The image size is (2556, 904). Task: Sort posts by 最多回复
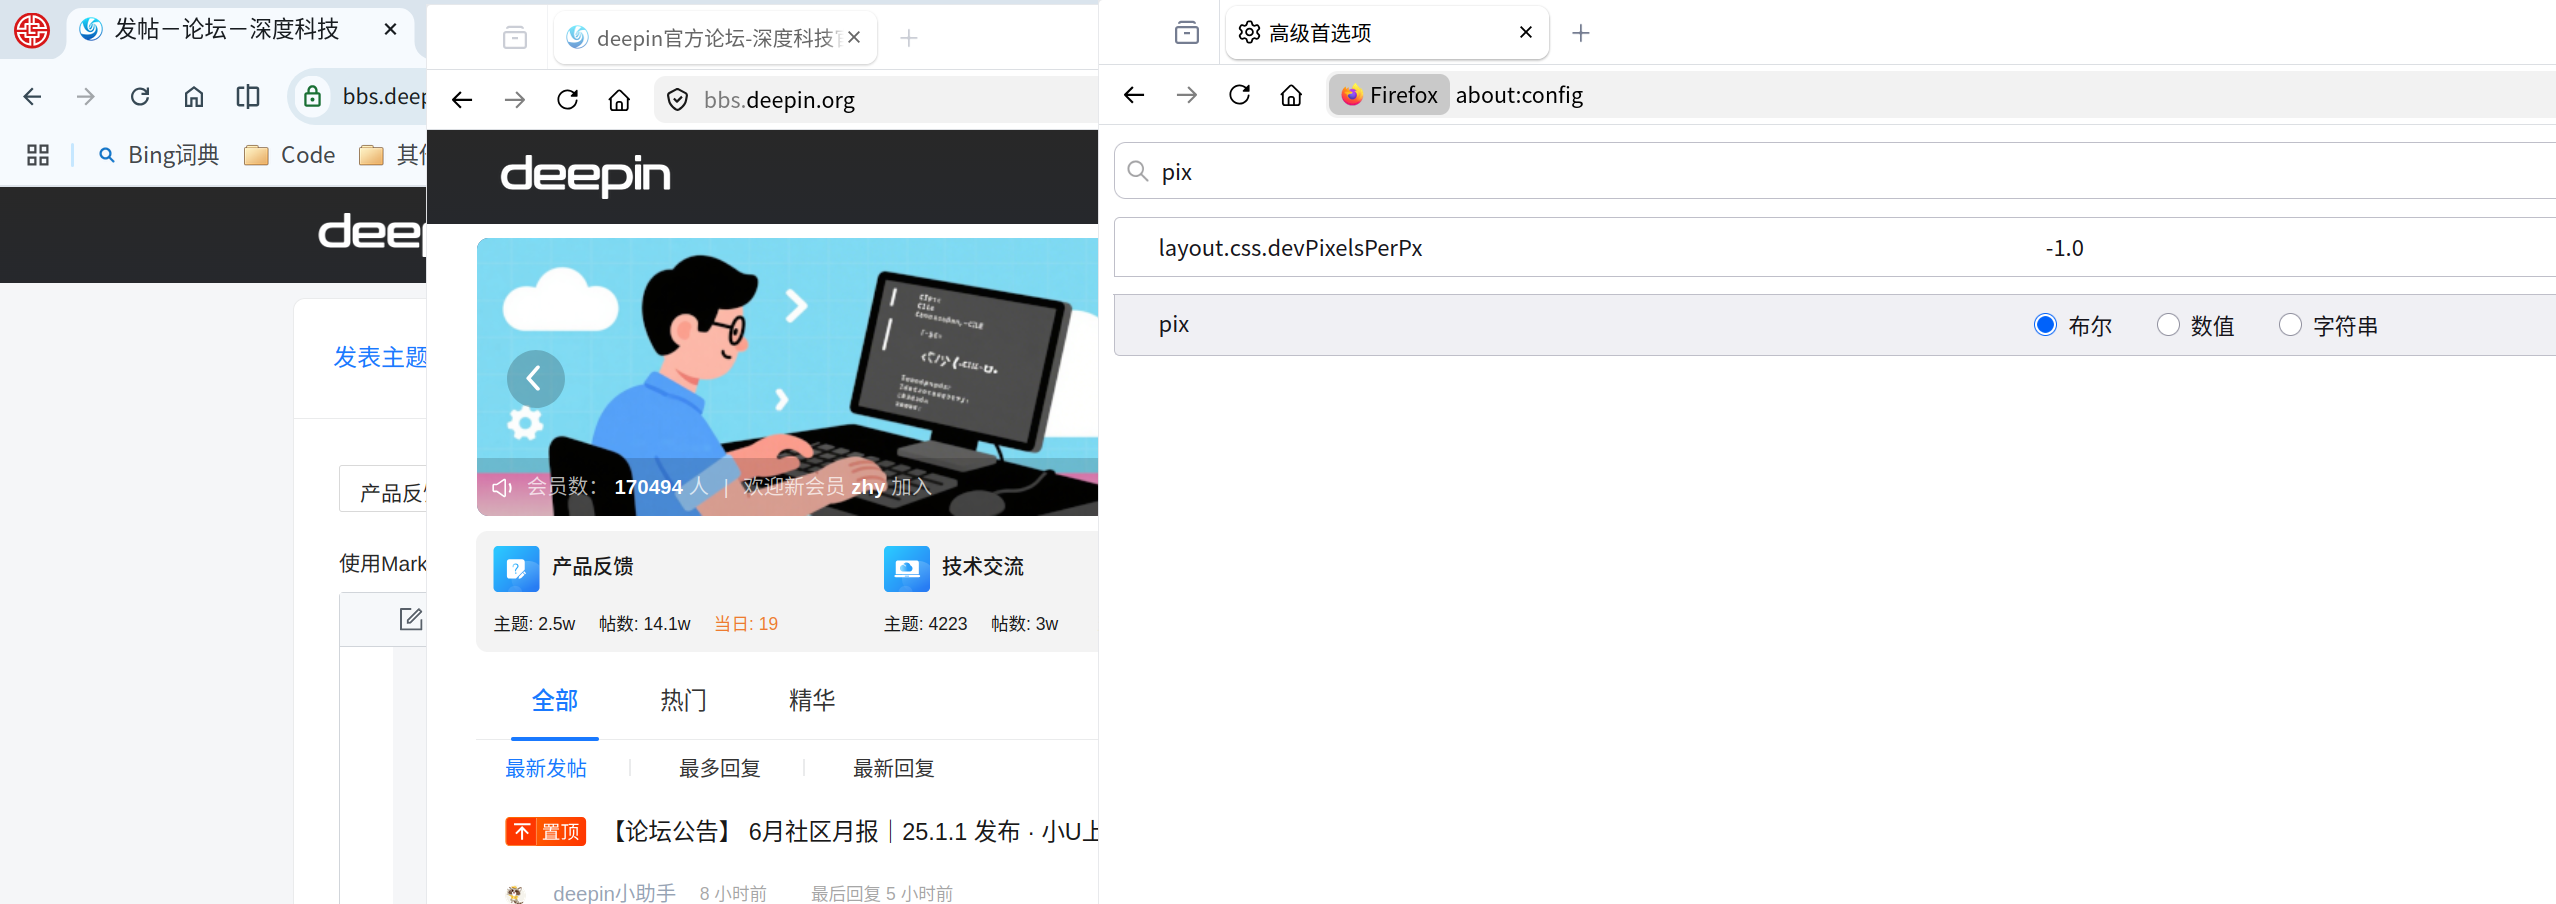point(719,768)
